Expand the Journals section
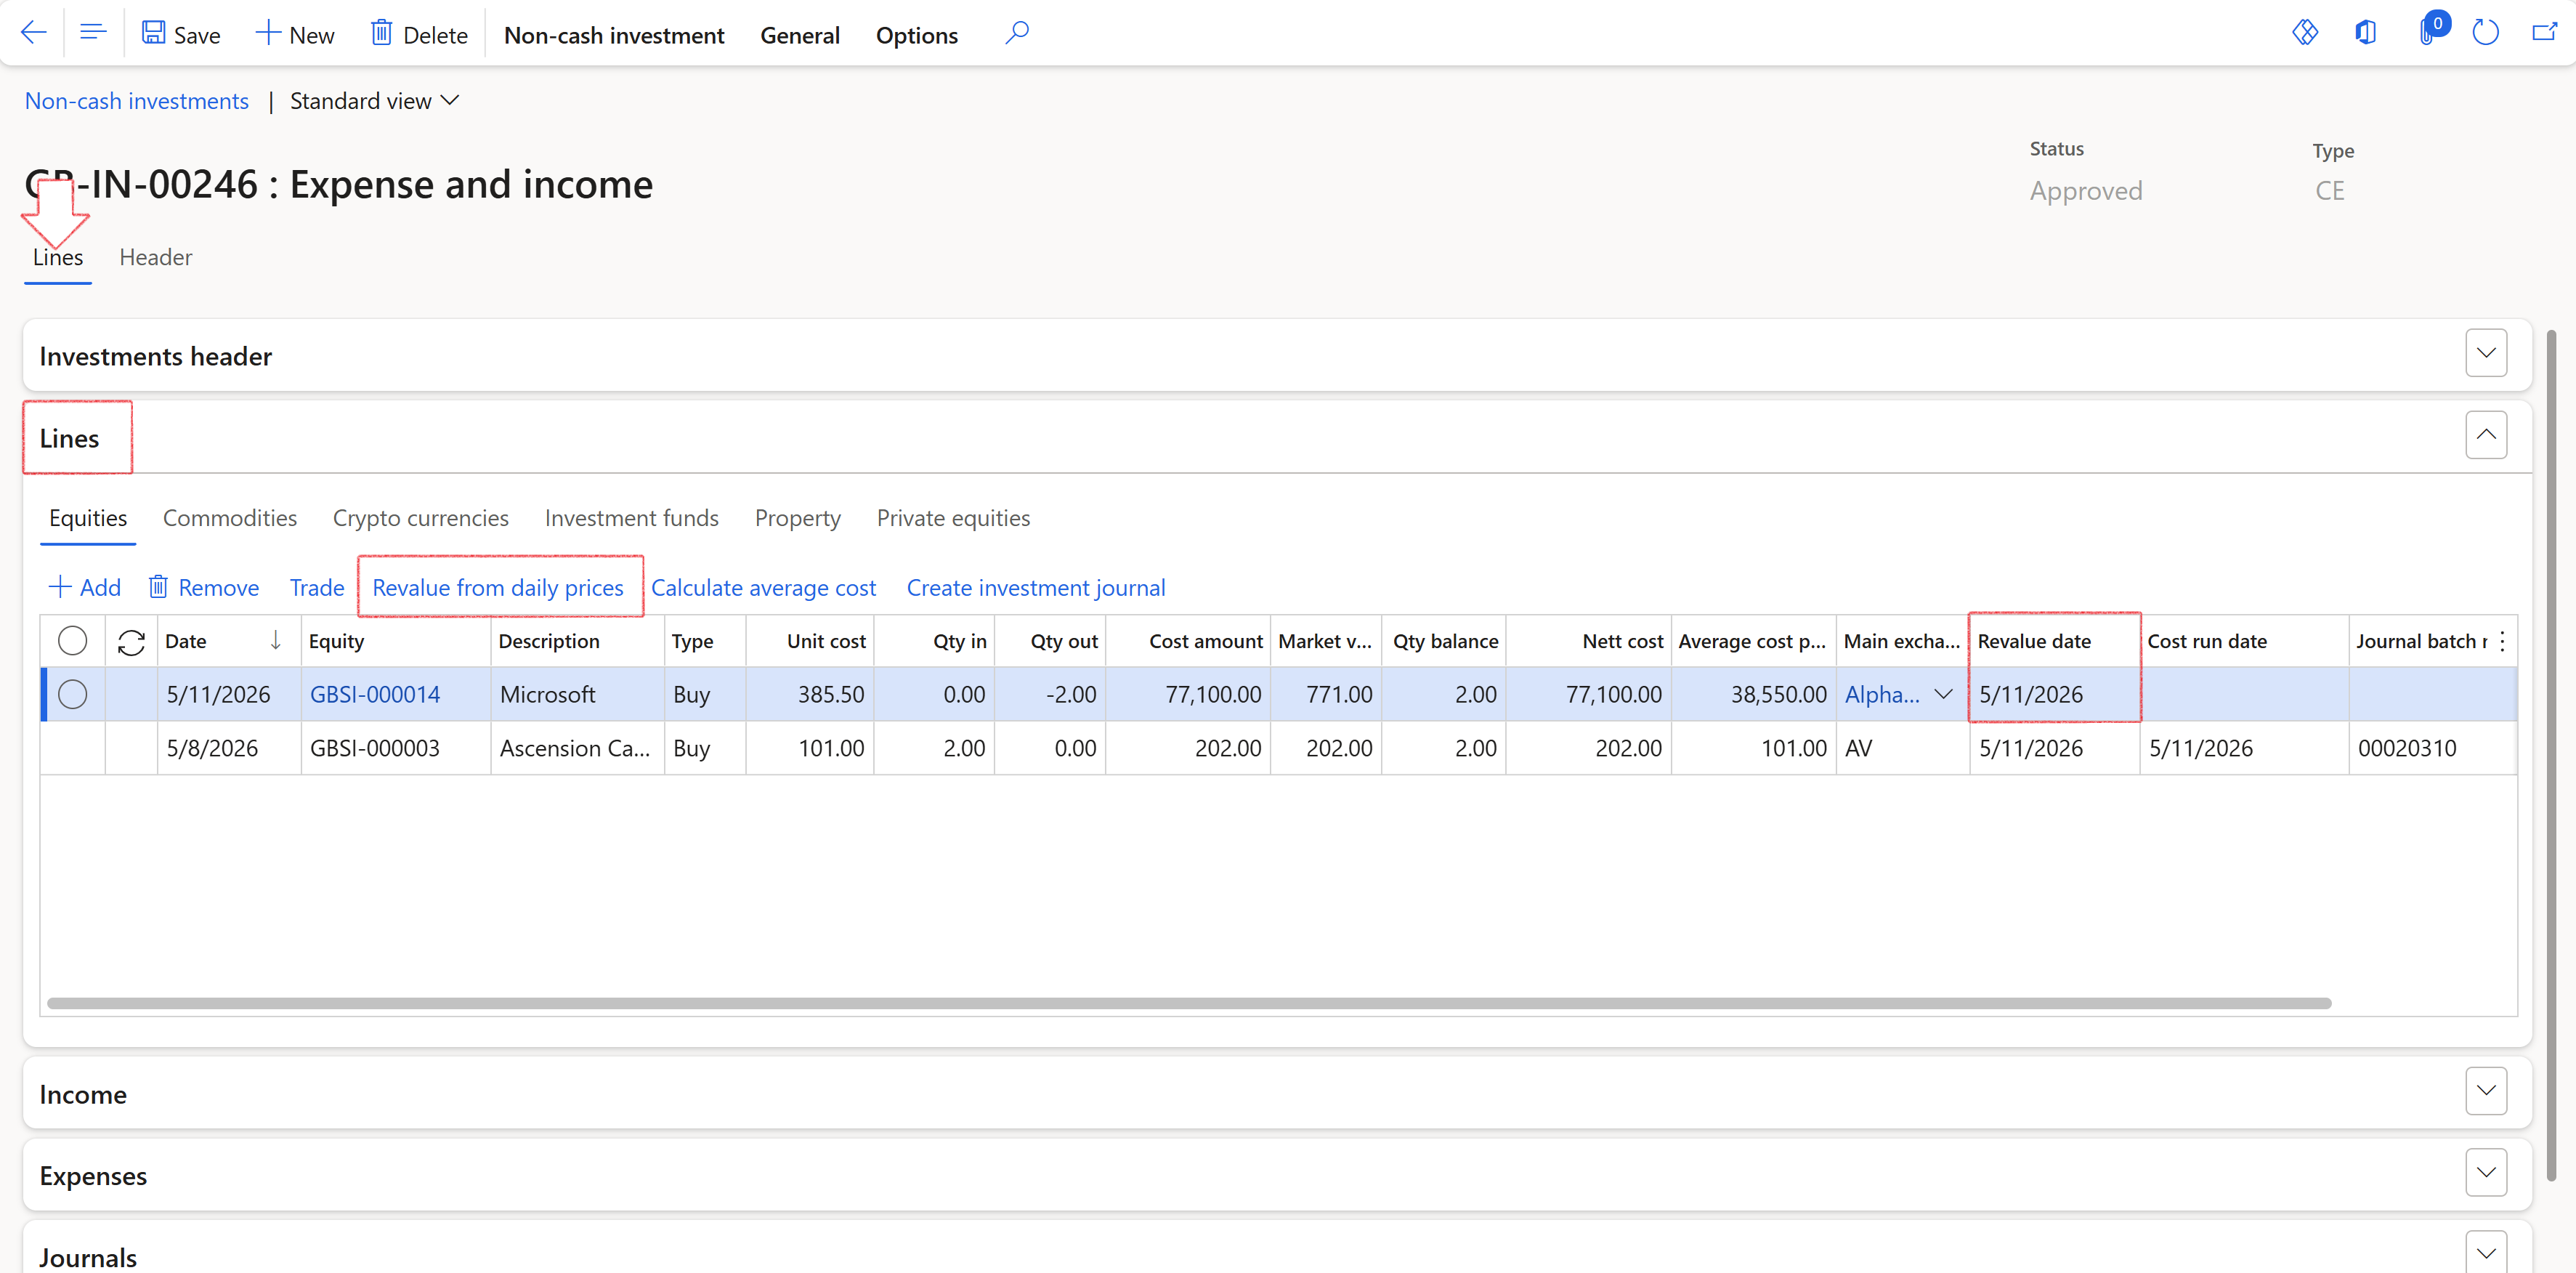Image resolution: width=2576 pixels, height=1273 pixels. (x=2485, y=1253)
